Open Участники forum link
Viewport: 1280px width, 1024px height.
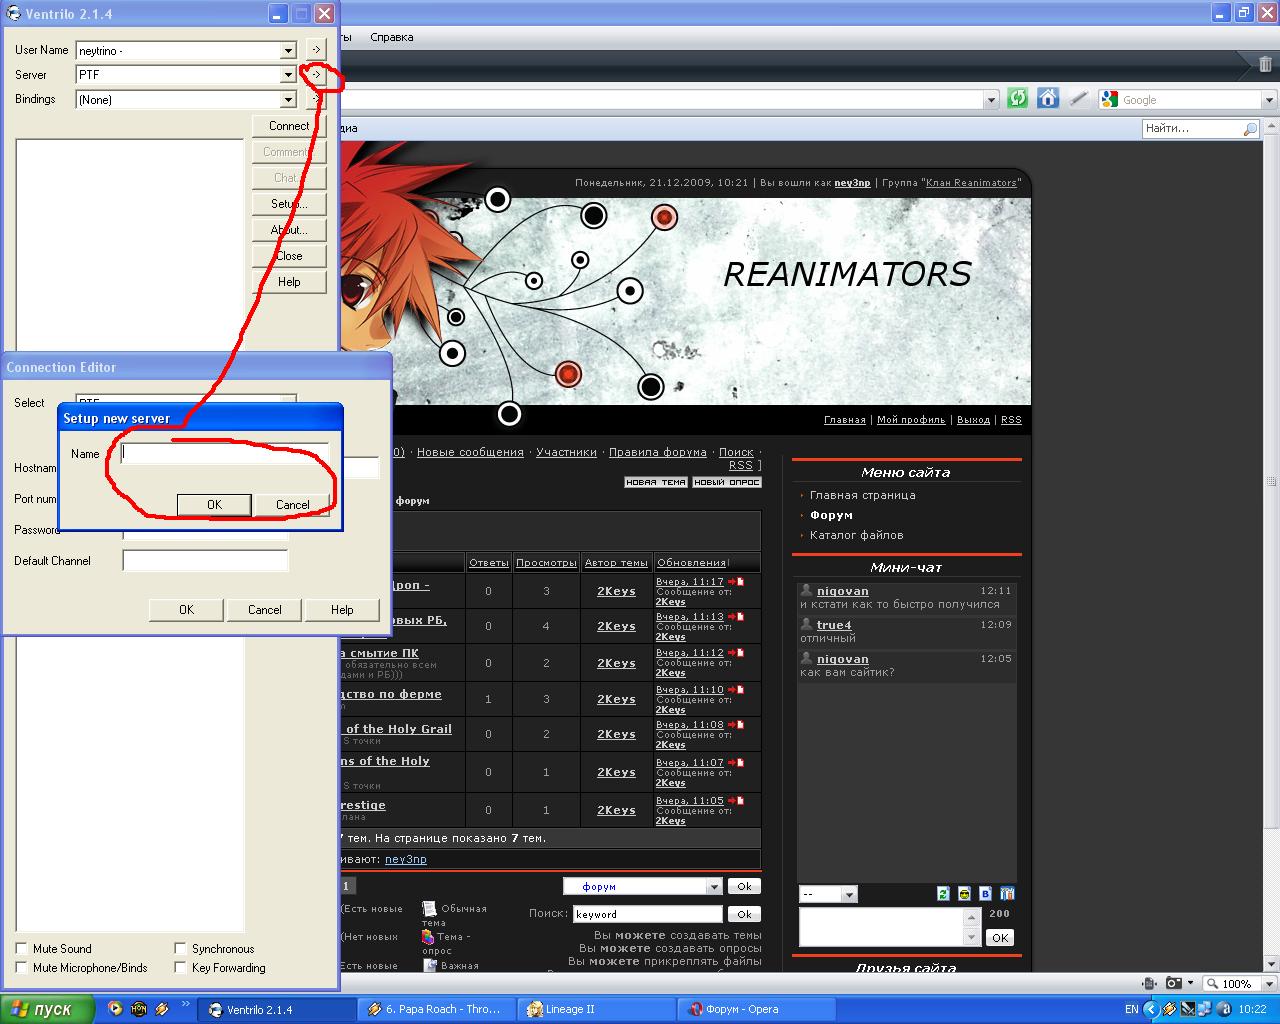(566, 452)
